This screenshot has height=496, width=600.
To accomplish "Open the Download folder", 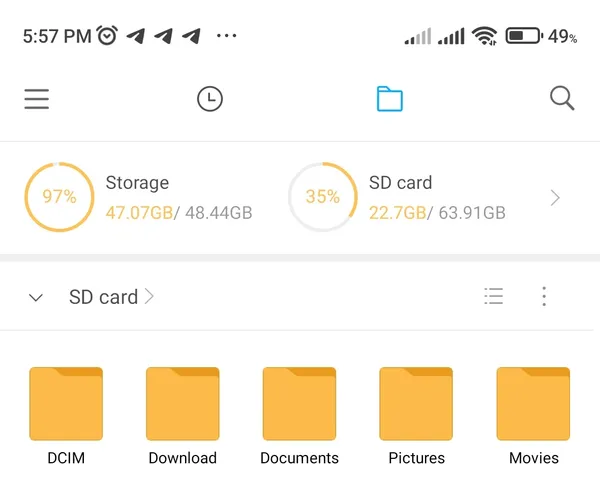I will (183, 415).
